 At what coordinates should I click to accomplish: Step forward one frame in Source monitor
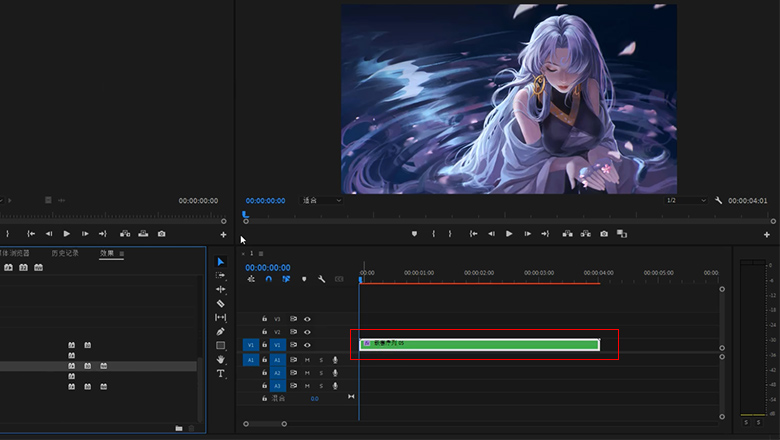tap(85, 234)
